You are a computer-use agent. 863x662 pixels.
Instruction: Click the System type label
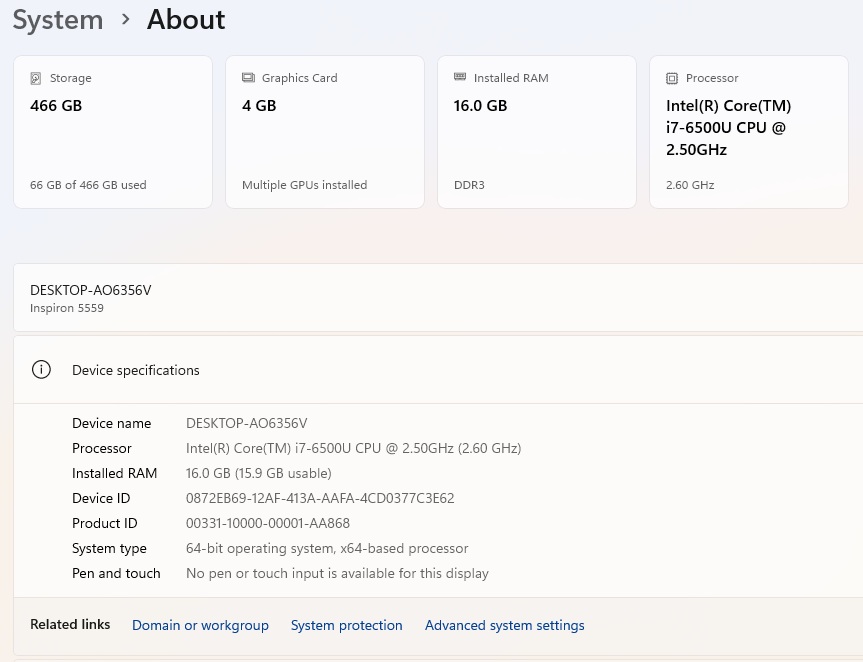[x=110, y=549]
